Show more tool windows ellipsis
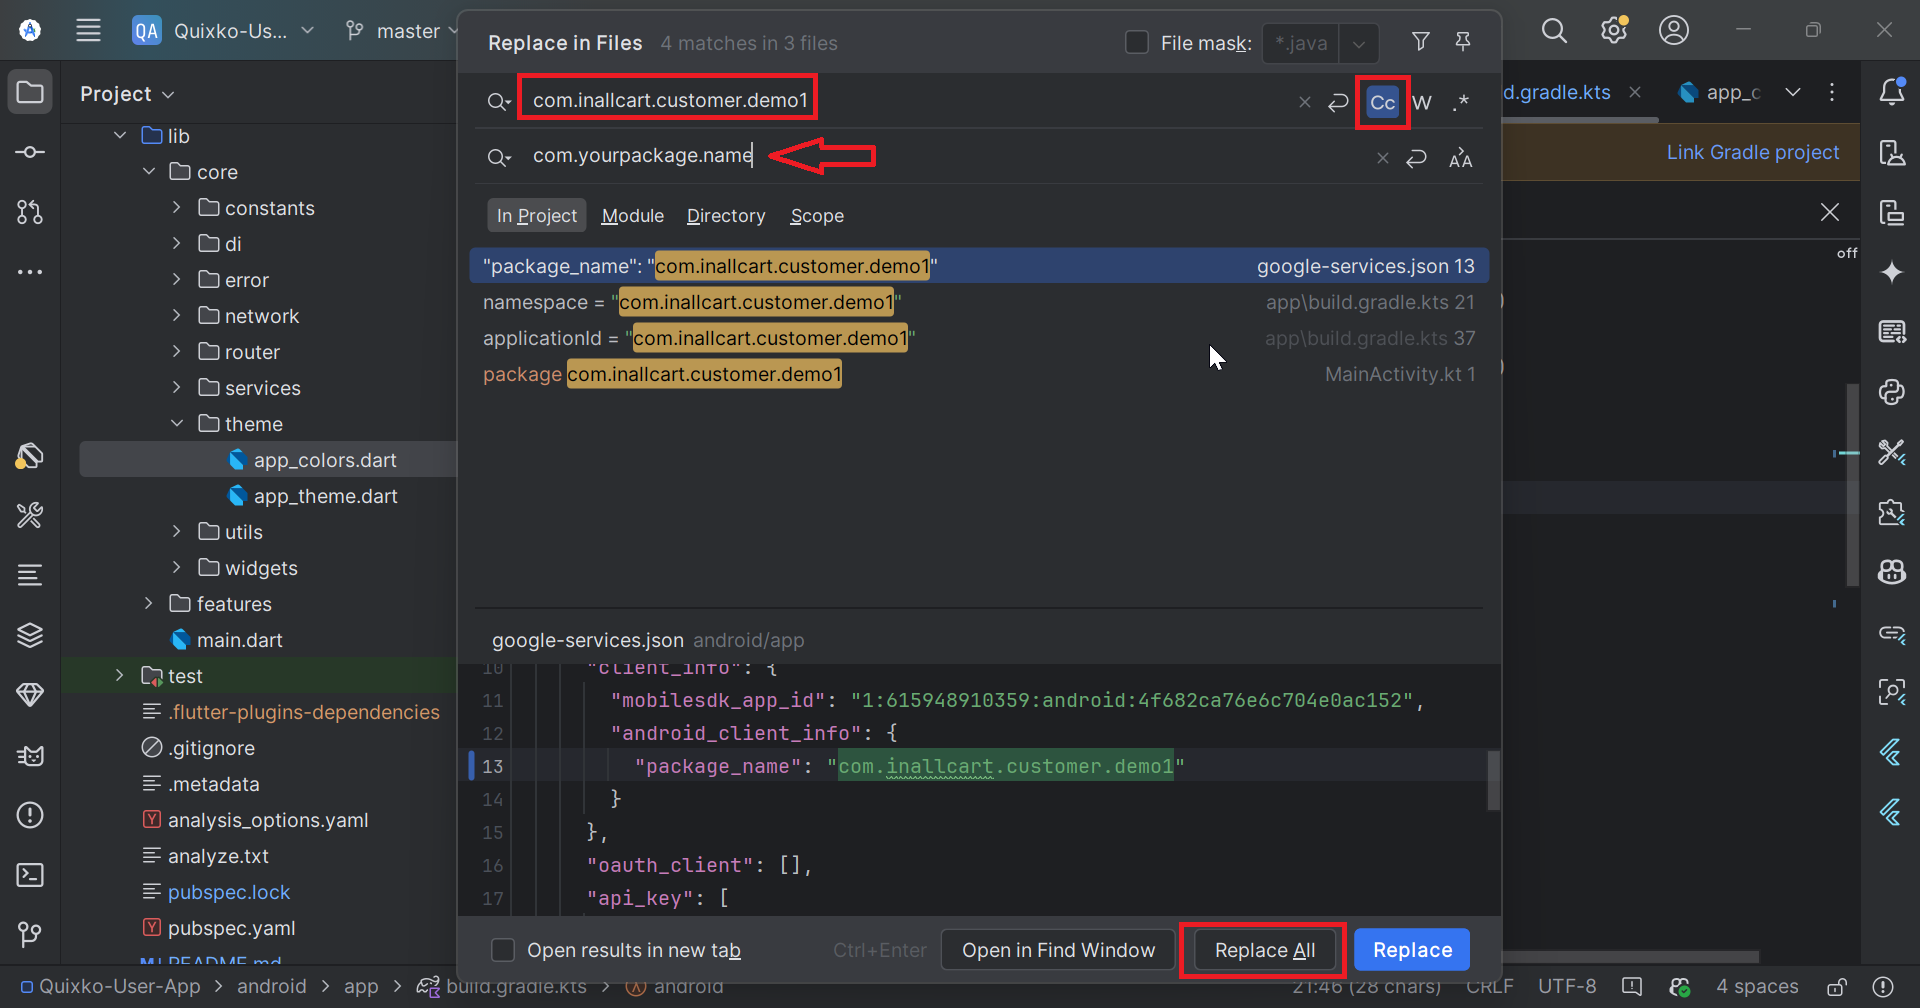 coord(30,272)
